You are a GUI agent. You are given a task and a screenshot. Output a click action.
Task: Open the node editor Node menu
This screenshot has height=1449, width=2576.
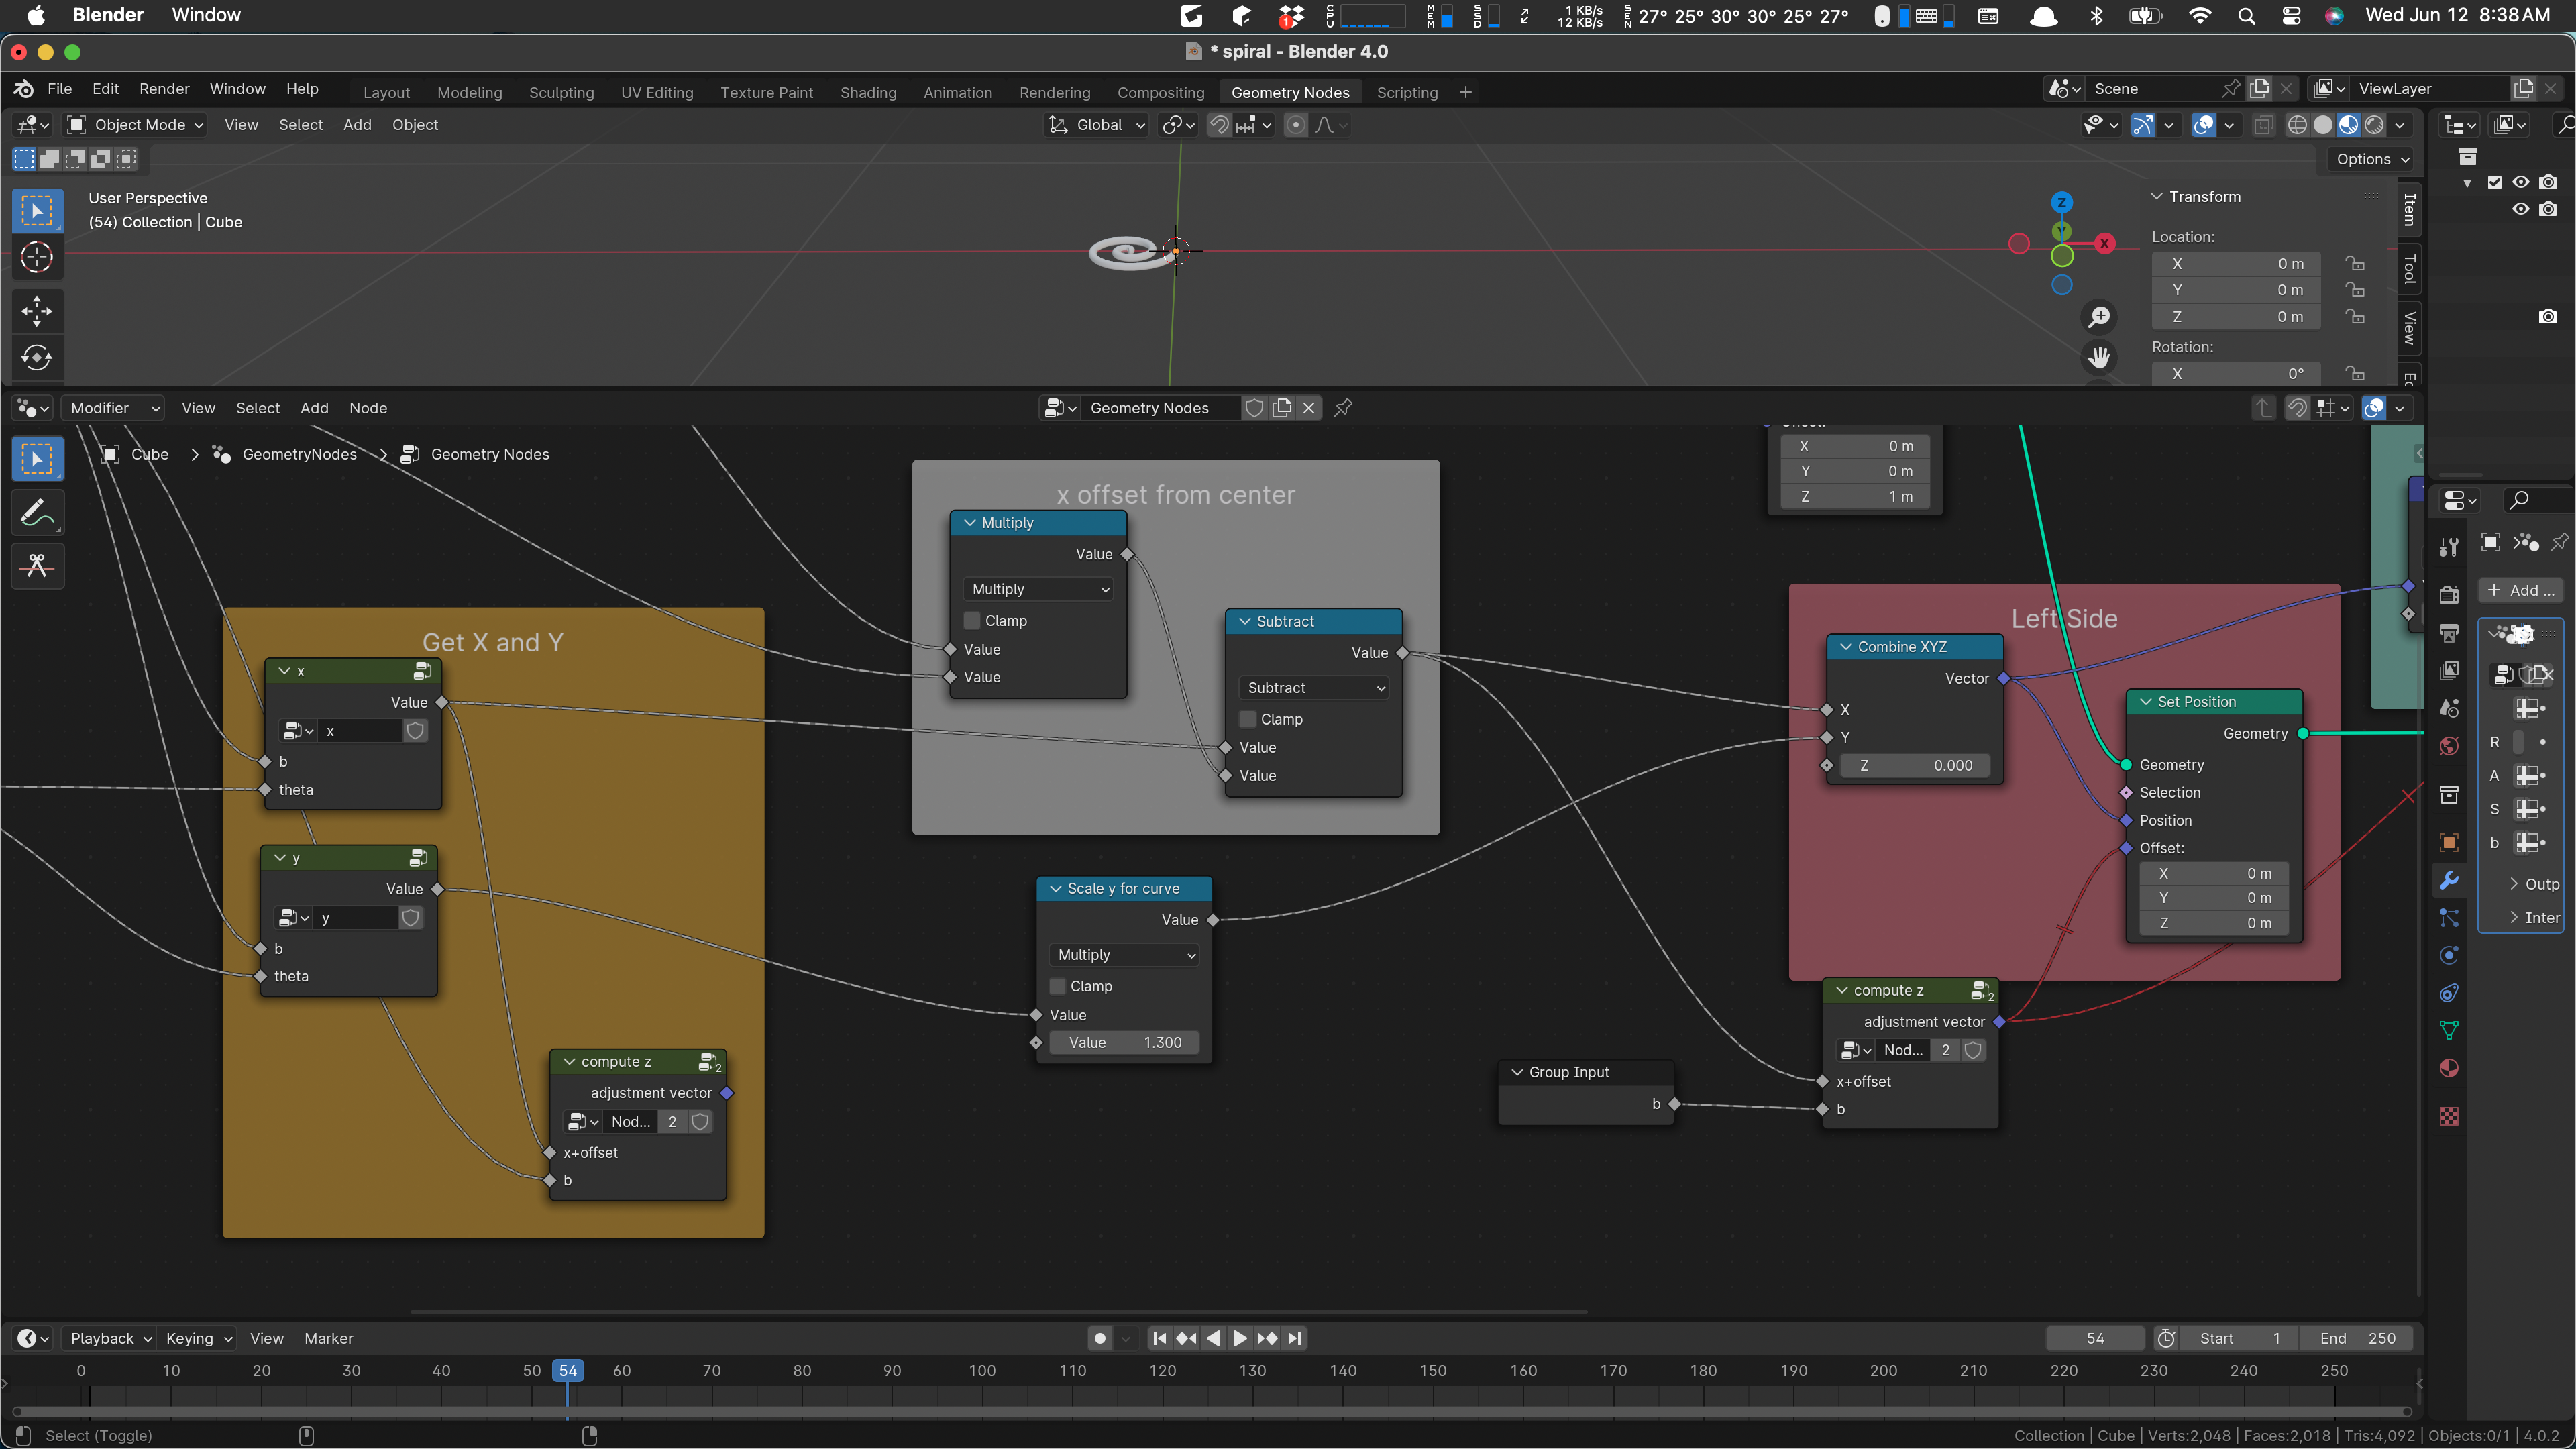(368, 408)
